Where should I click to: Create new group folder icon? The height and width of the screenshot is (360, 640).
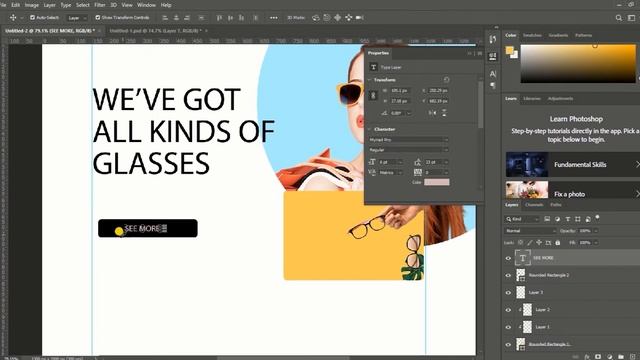click(x=621, y=357)
